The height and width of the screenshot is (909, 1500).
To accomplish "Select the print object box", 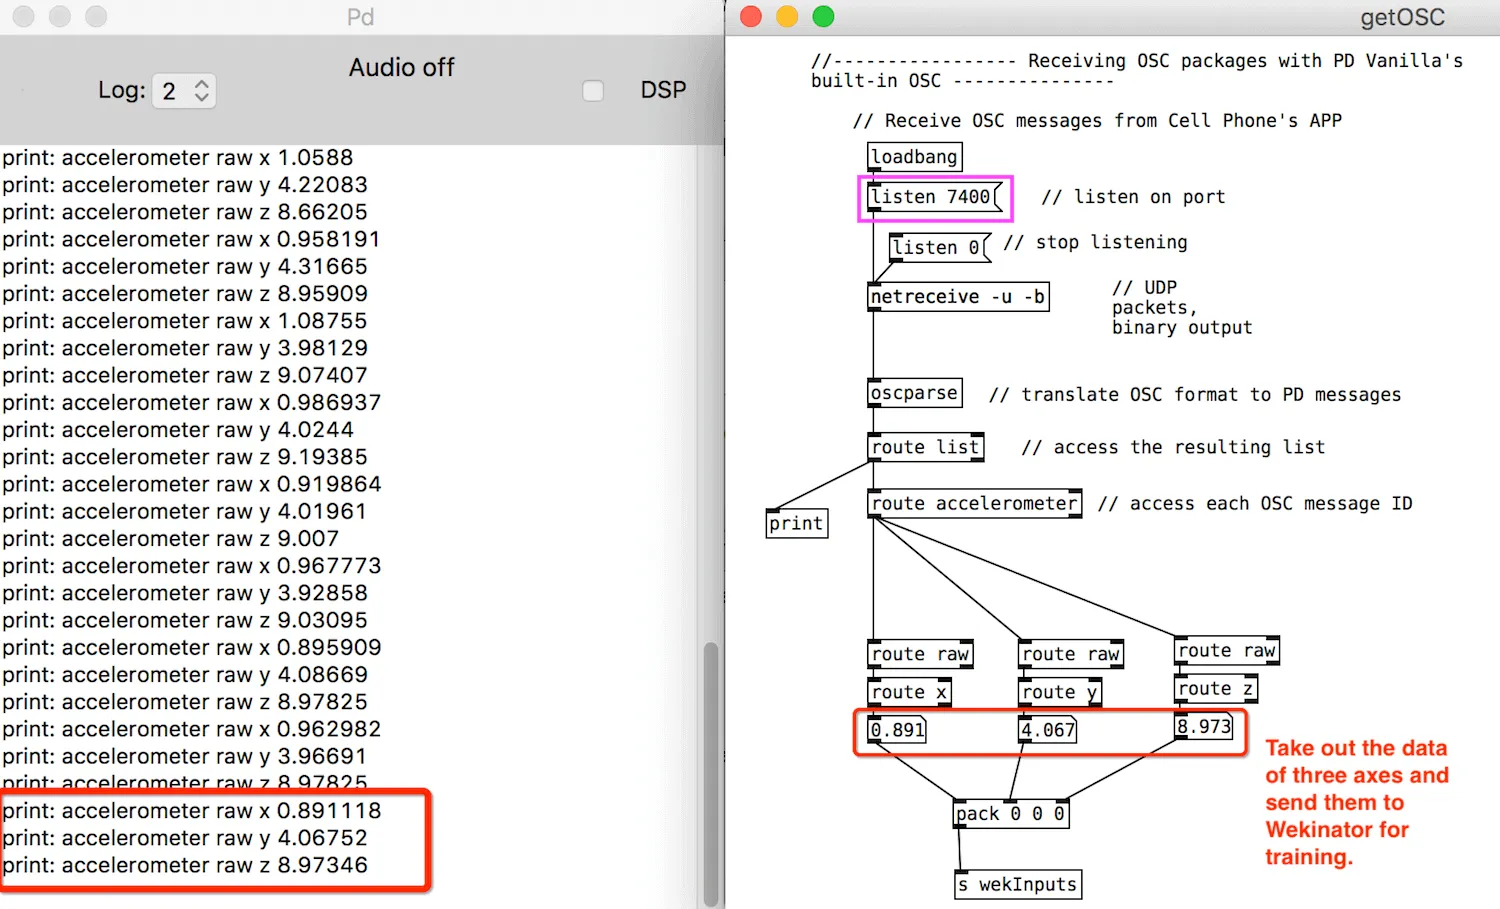I will [796, 523].
